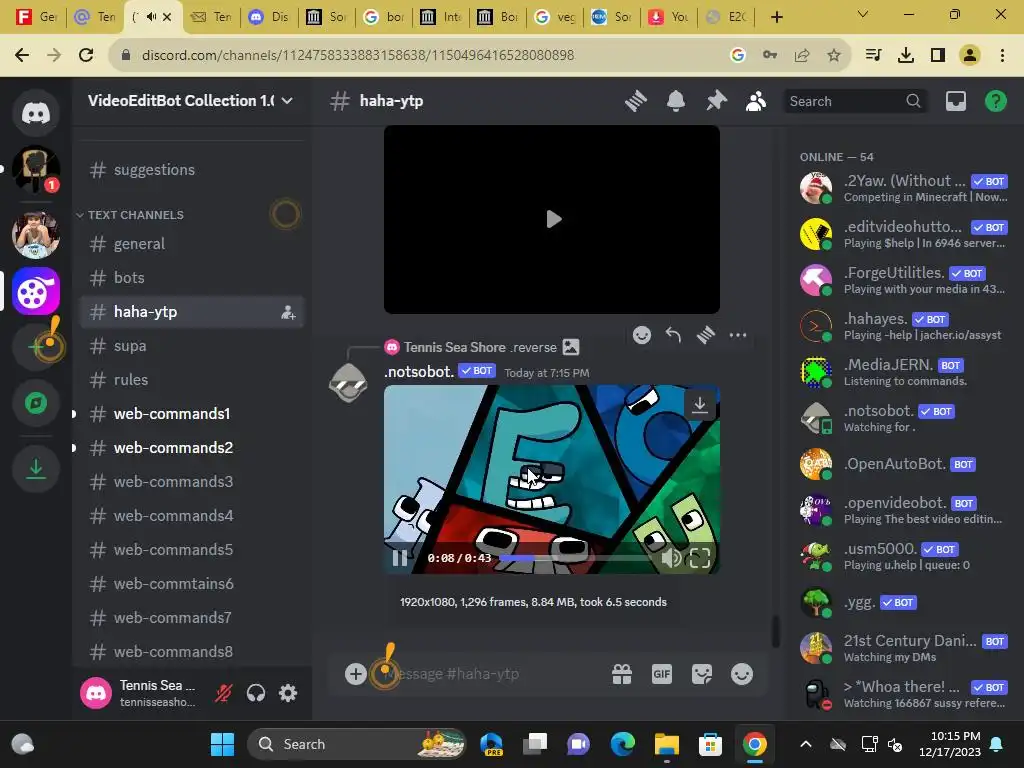
Task: Show hidden tray icons chevron
Action: click(806, 744)
